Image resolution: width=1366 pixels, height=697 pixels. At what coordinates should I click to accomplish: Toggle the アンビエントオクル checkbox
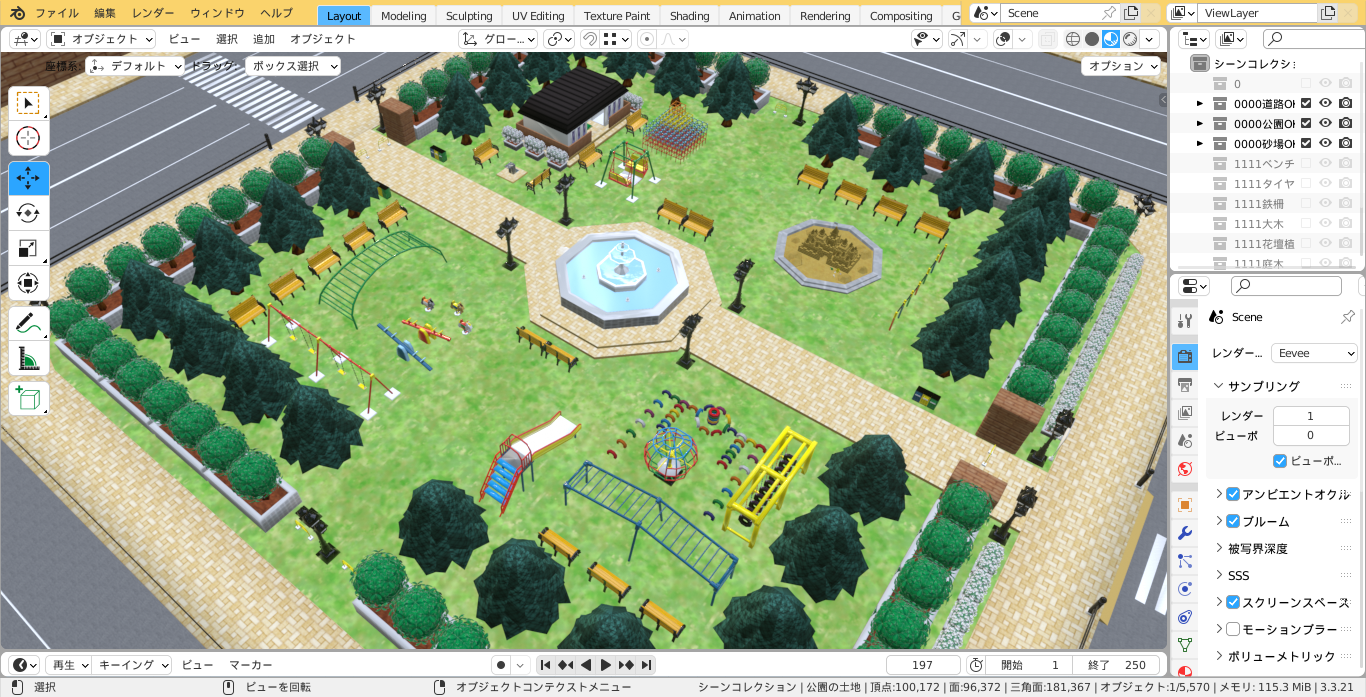1233,494
